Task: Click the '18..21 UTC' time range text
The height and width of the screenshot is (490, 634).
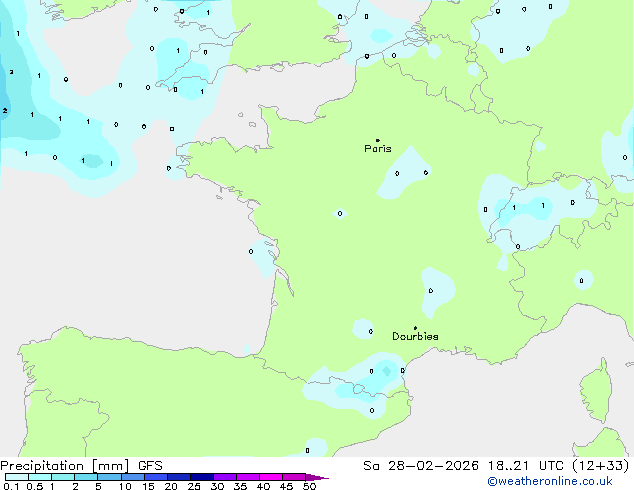Action: click(525, 466)
